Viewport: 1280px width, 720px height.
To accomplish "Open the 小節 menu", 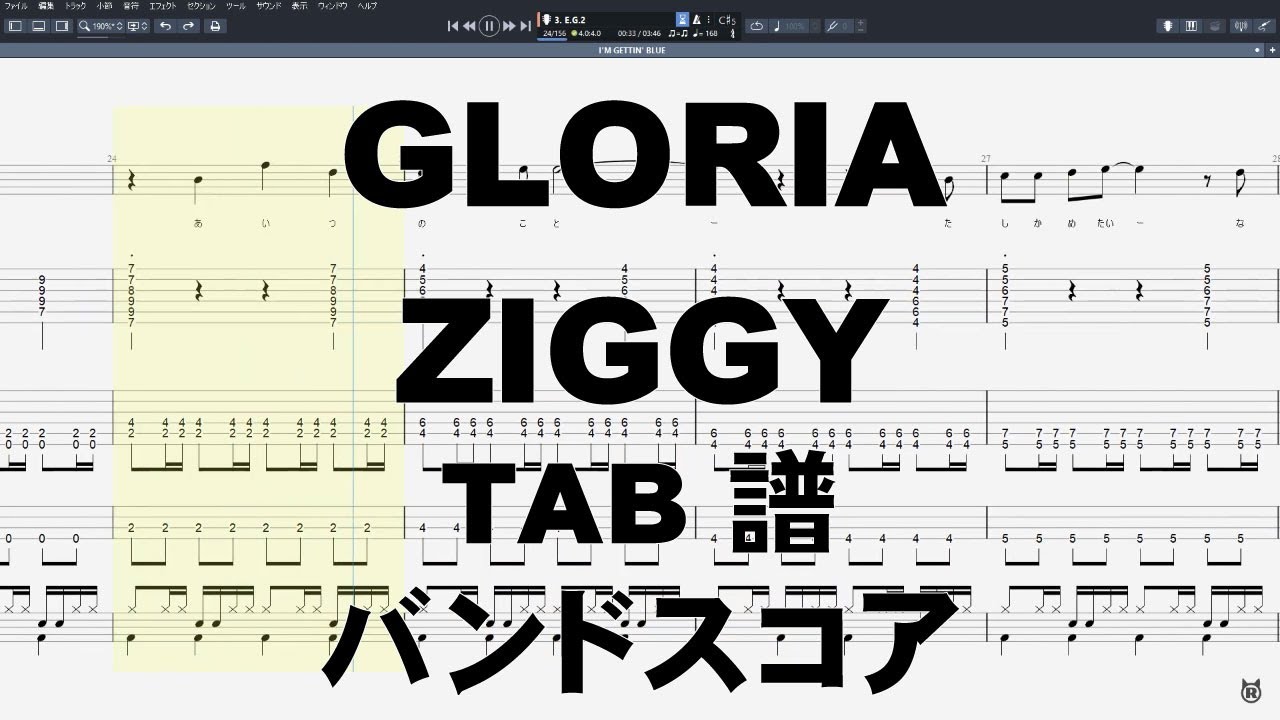I will (x=104, y=6).
